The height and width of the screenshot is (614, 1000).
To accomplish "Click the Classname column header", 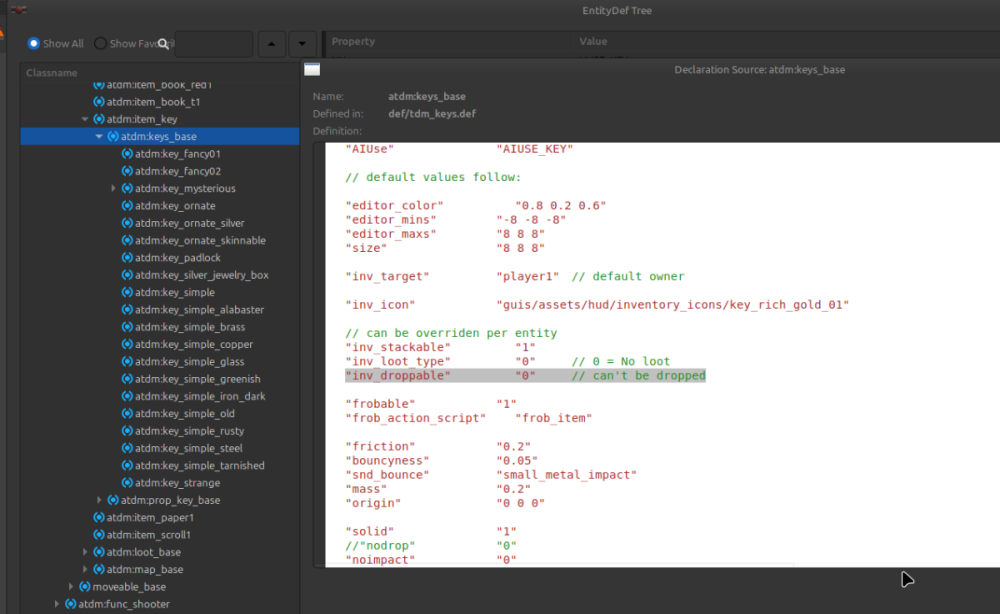I will 52,73.
